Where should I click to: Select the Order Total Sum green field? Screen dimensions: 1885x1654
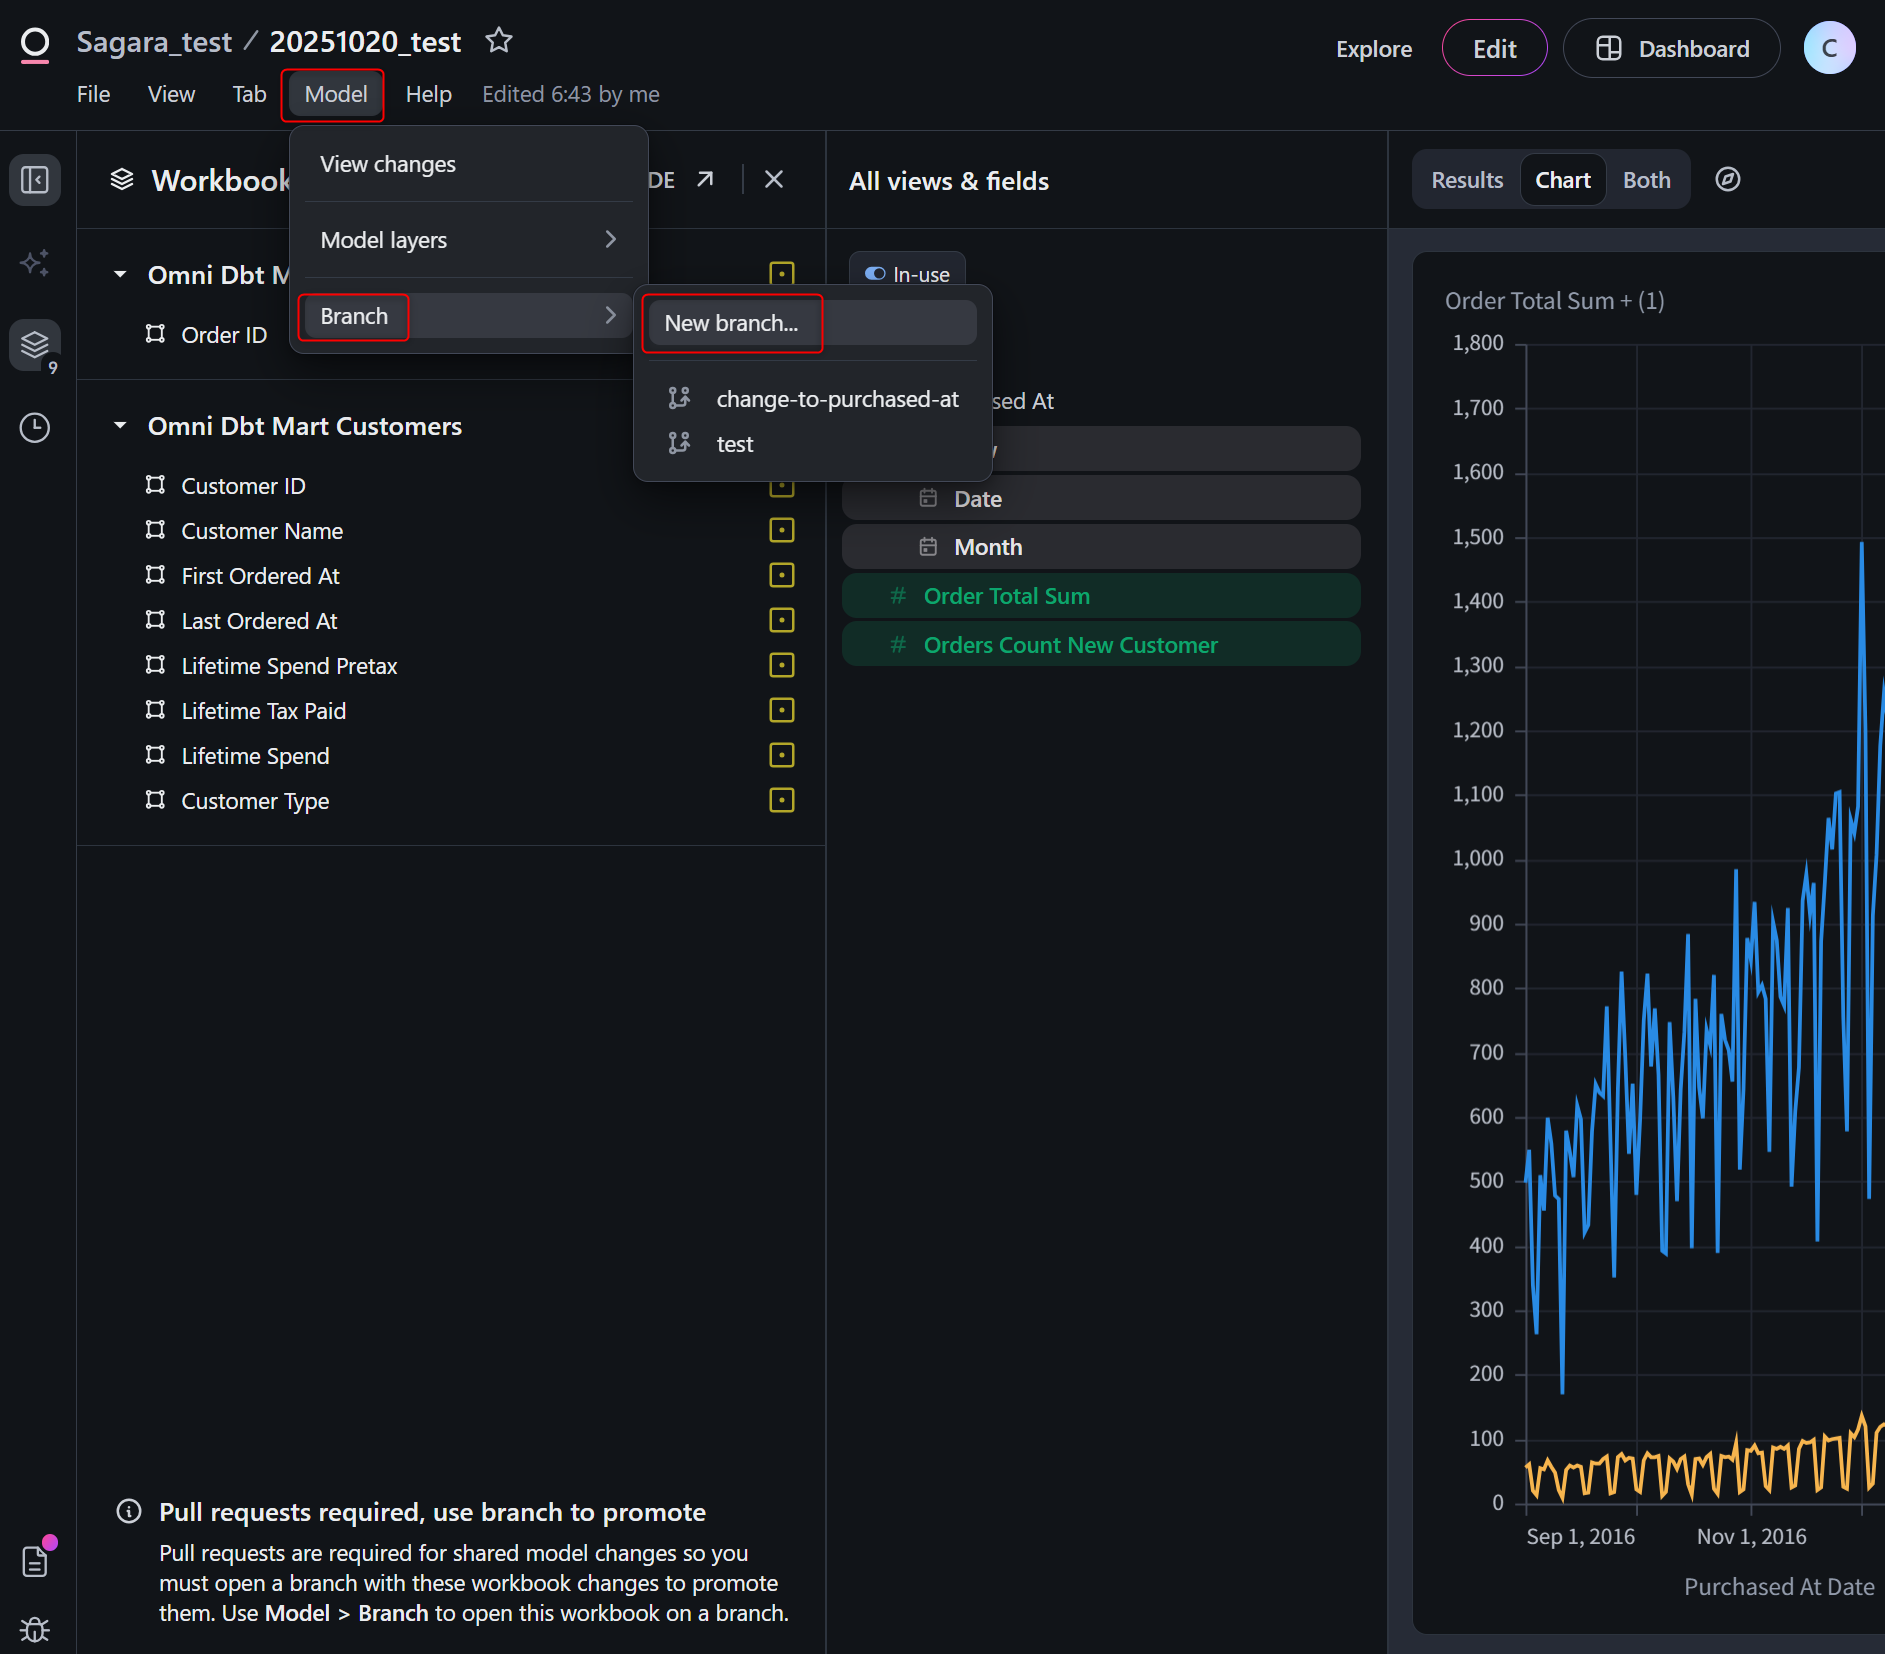[x=1006, y=596]
